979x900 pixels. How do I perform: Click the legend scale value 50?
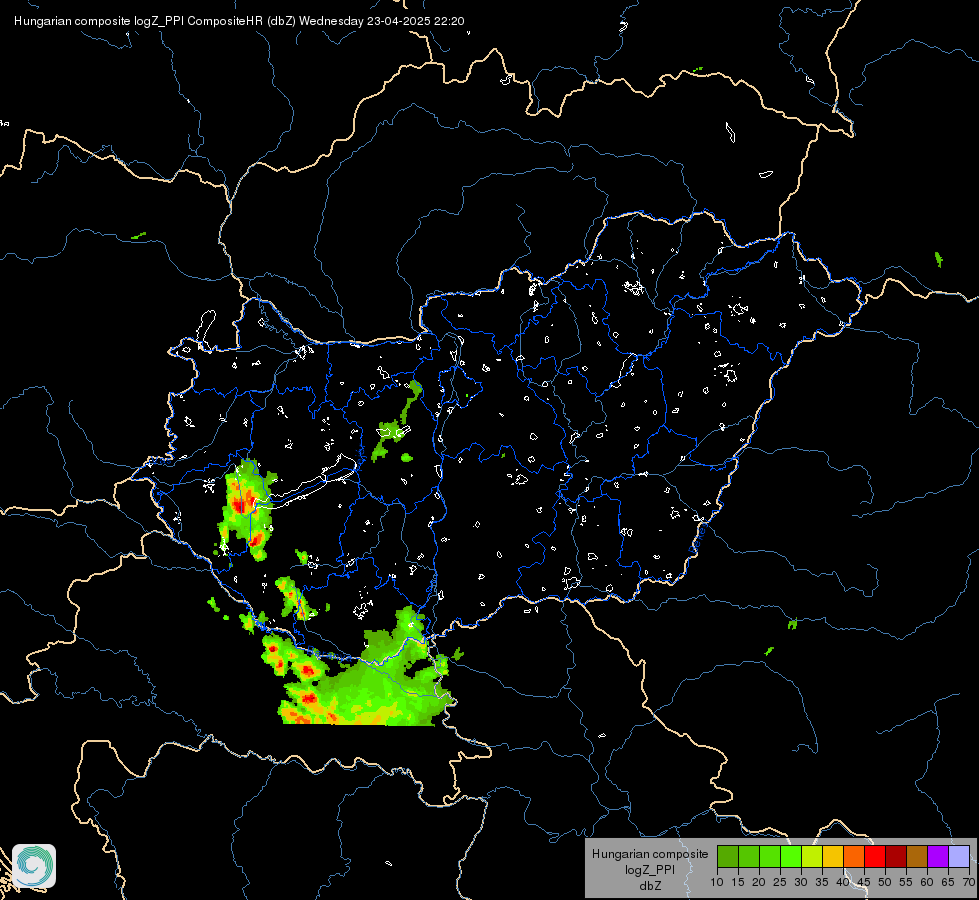coord(885,883)
